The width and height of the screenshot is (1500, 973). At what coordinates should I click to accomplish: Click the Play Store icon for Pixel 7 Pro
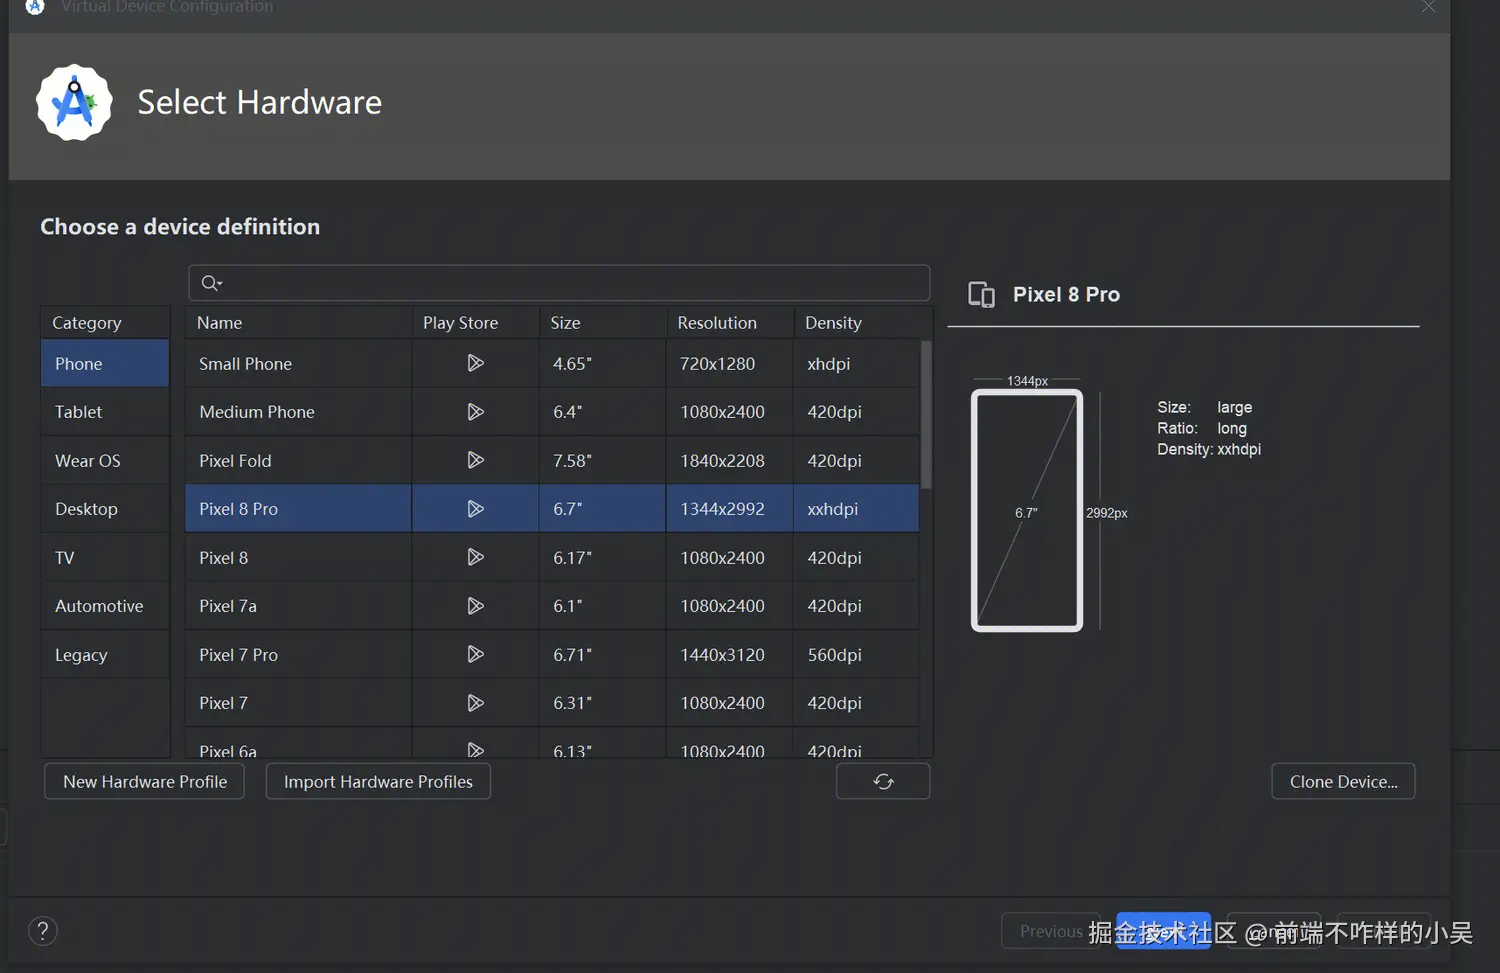[x=475, y=654]
